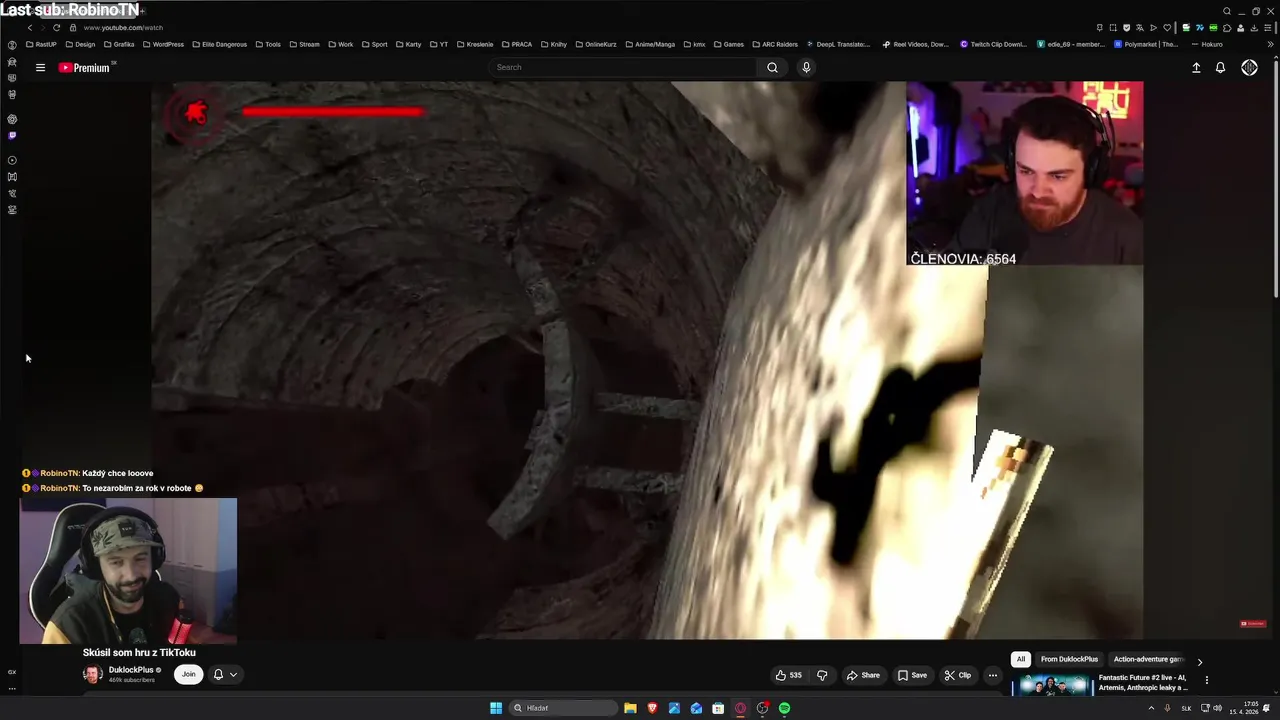Reload the page with refresh icon
This screenshot has height=720, width=1280.
click(56, 27)
